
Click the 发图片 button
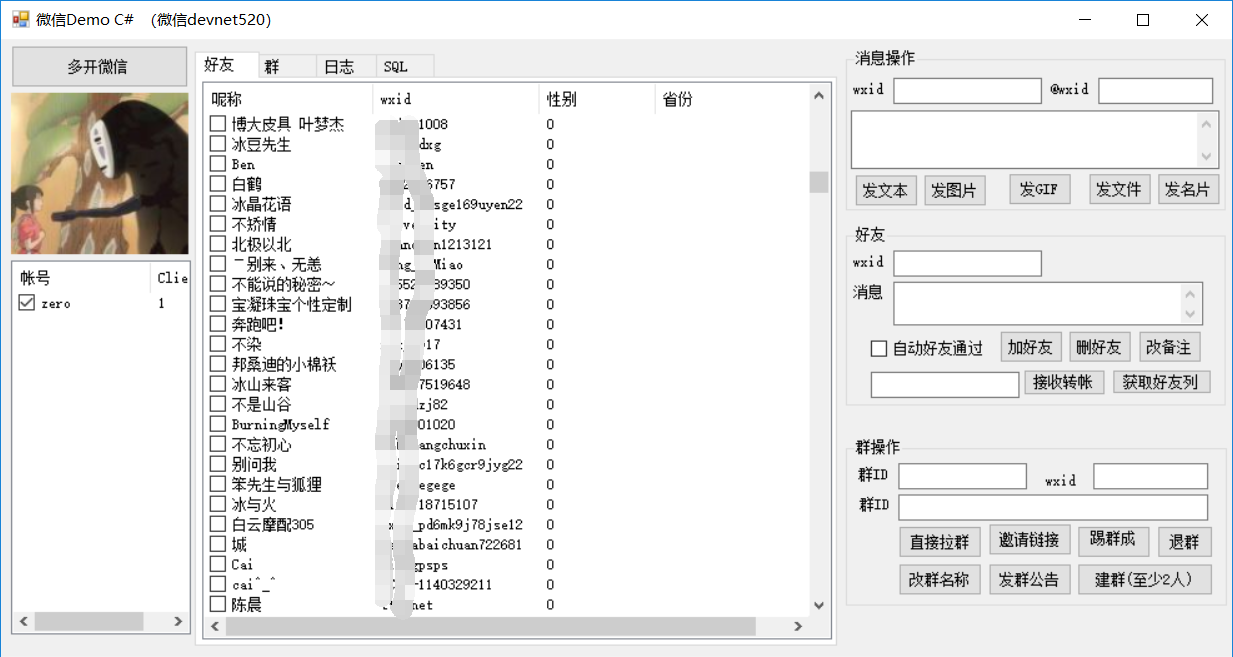[x=954, y=190]
